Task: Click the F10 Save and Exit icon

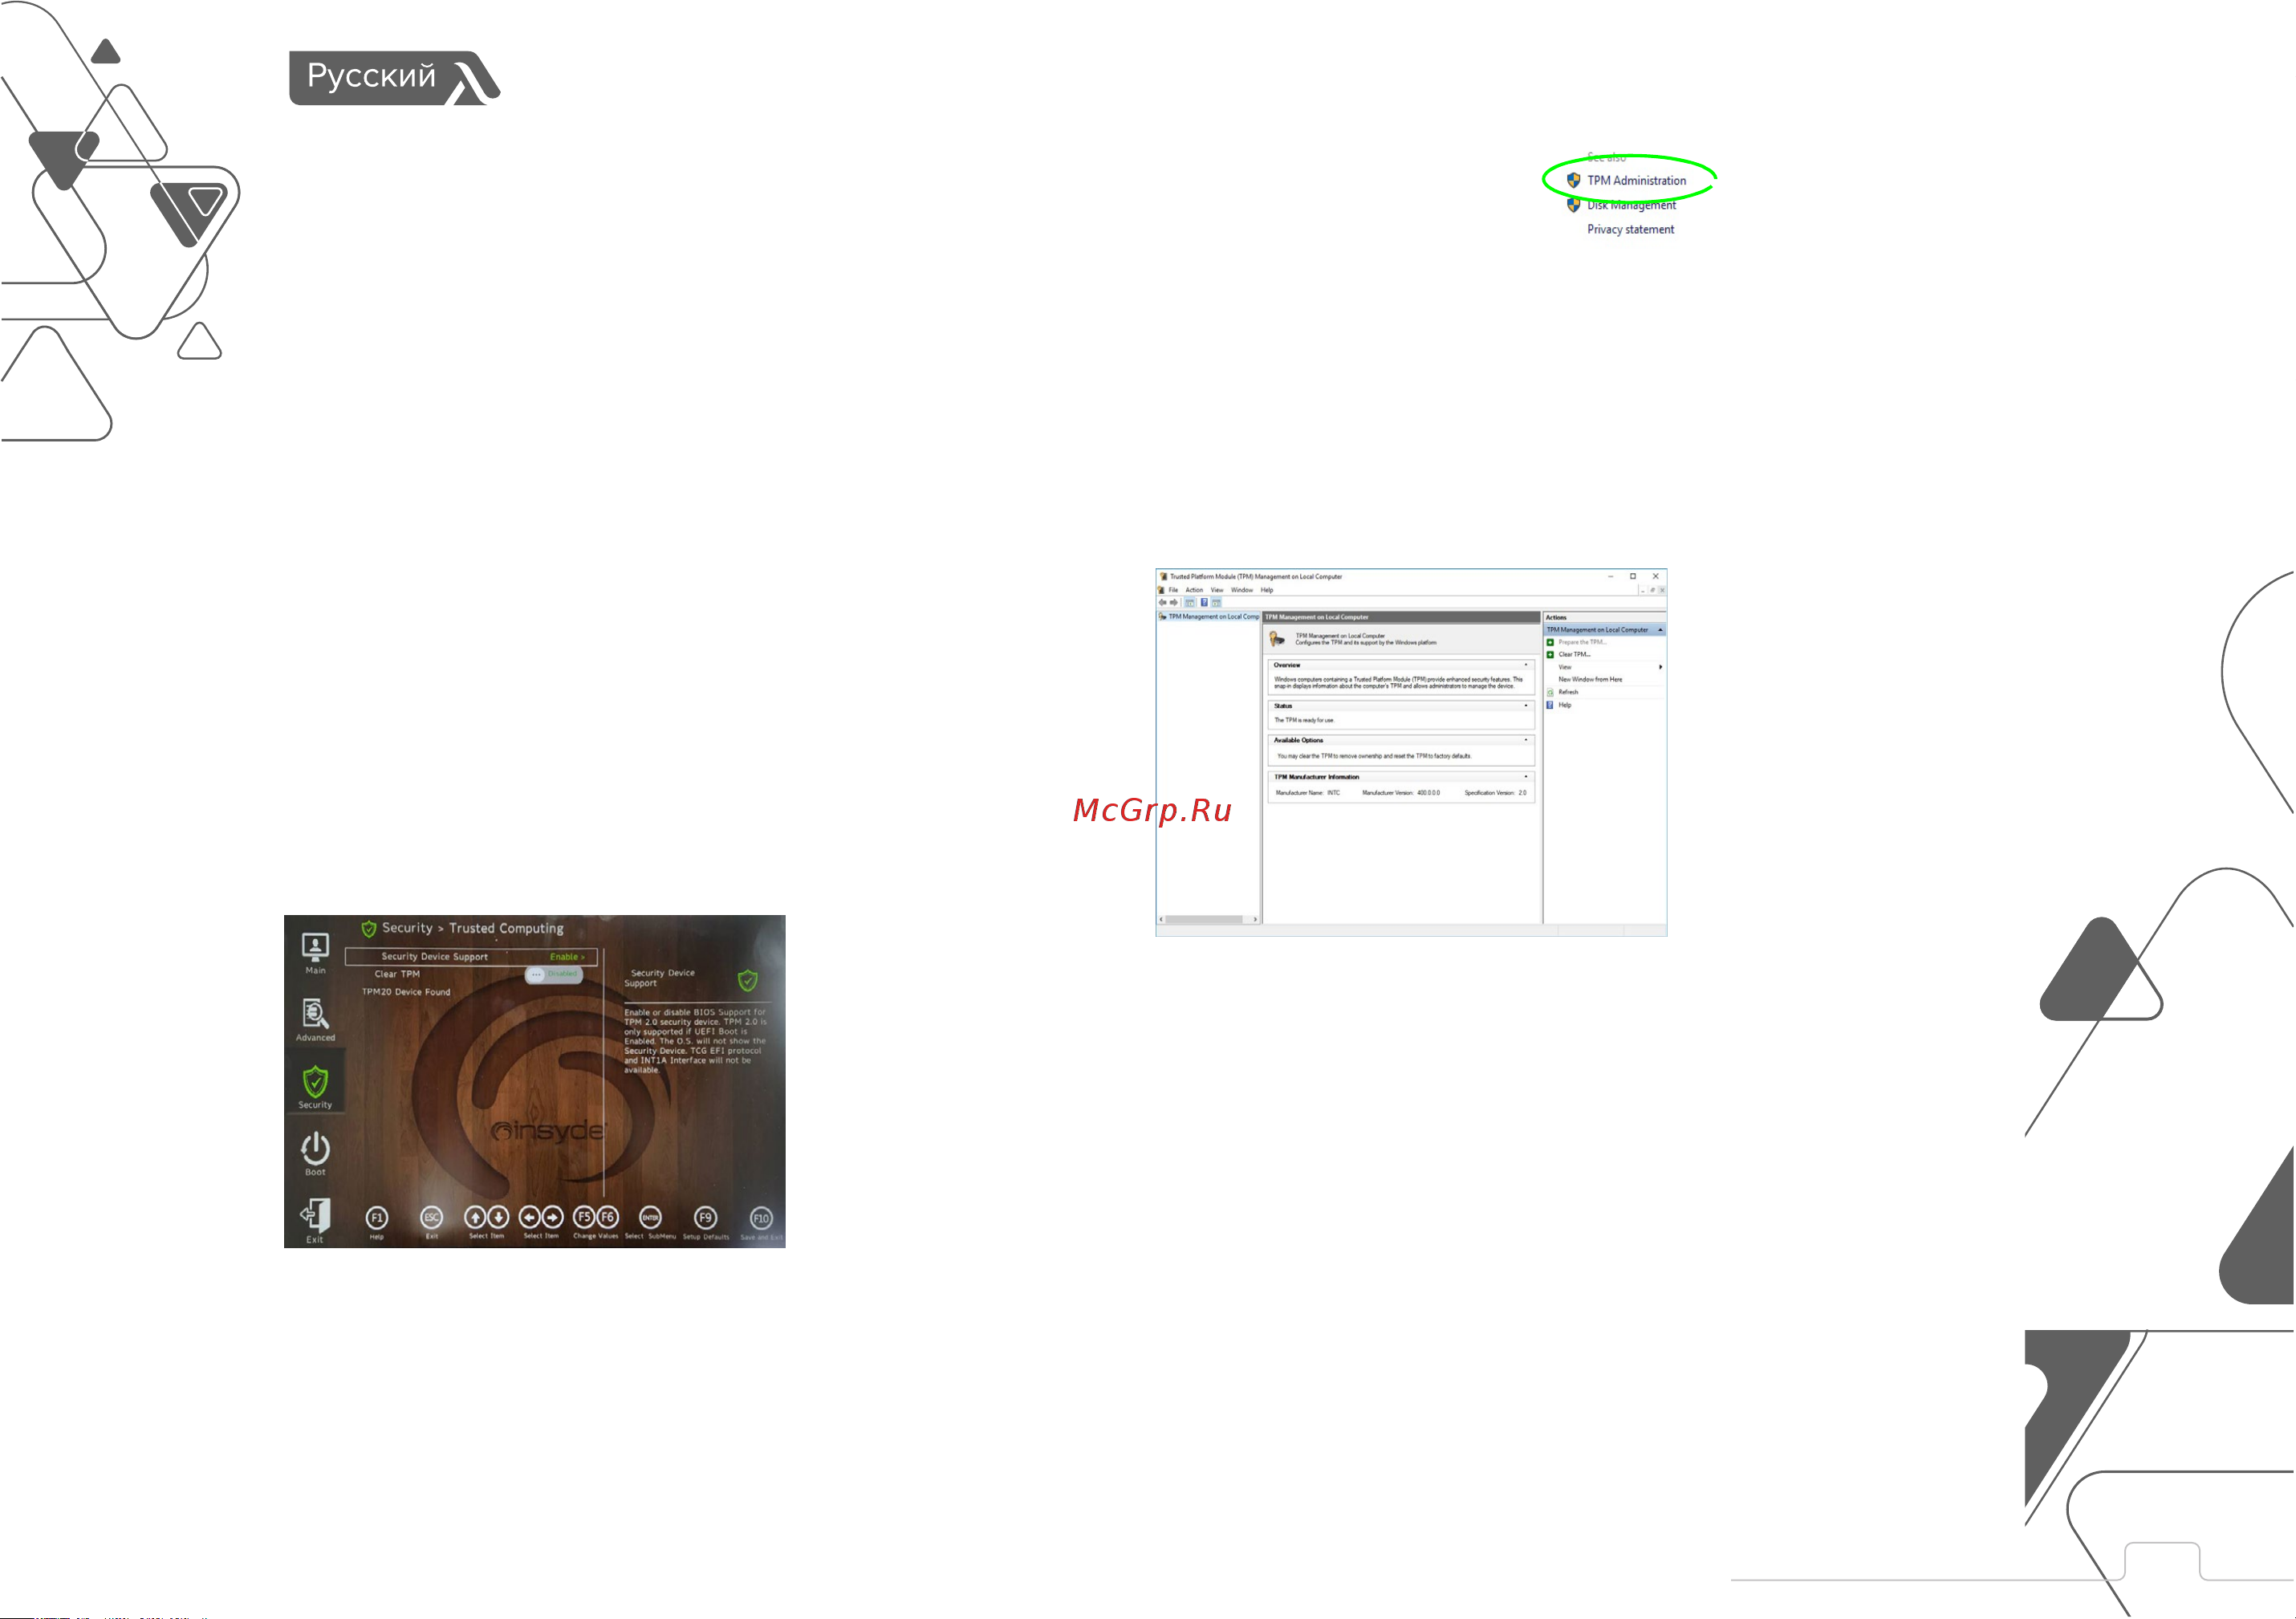Action: pyautogui.click(x=761, y=1218)
